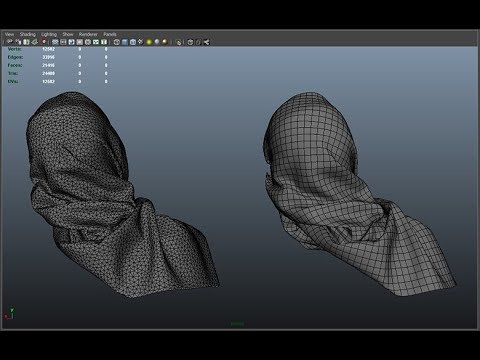The image size is (480, 360).
Task: Toggle the Shadows grey sphere icon
Action: [157, 42]
